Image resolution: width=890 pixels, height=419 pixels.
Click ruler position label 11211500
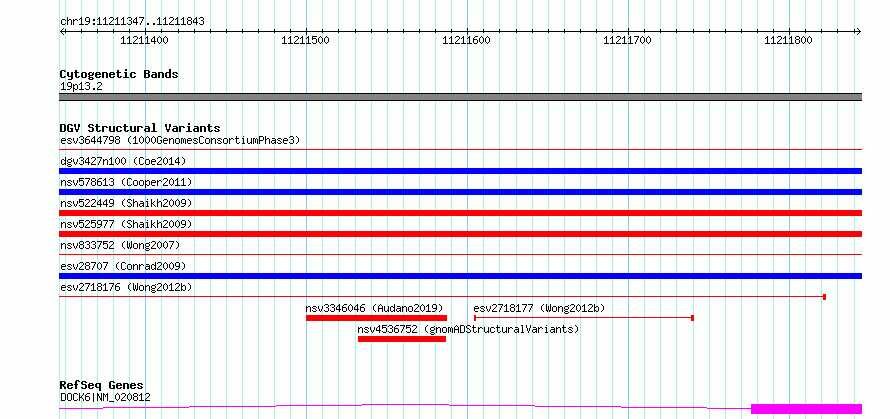click(305, 40)
